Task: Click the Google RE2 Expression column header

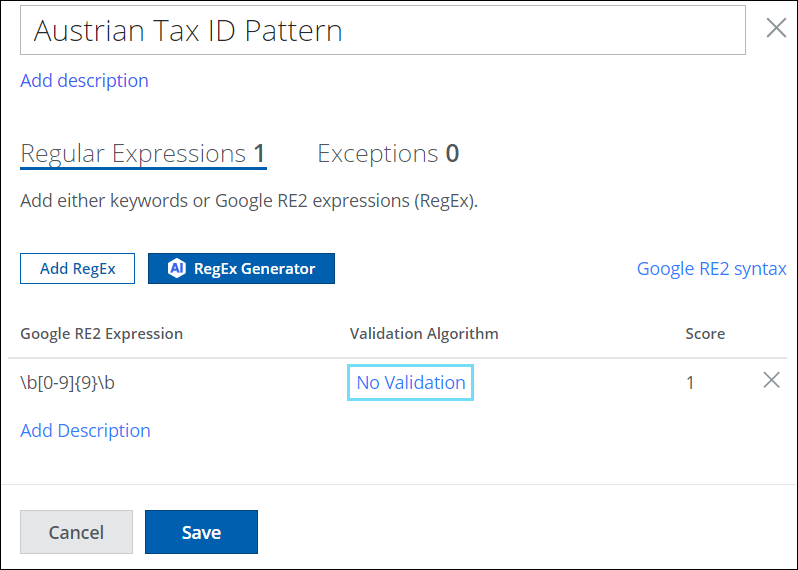Action: [x=101, y=333]
